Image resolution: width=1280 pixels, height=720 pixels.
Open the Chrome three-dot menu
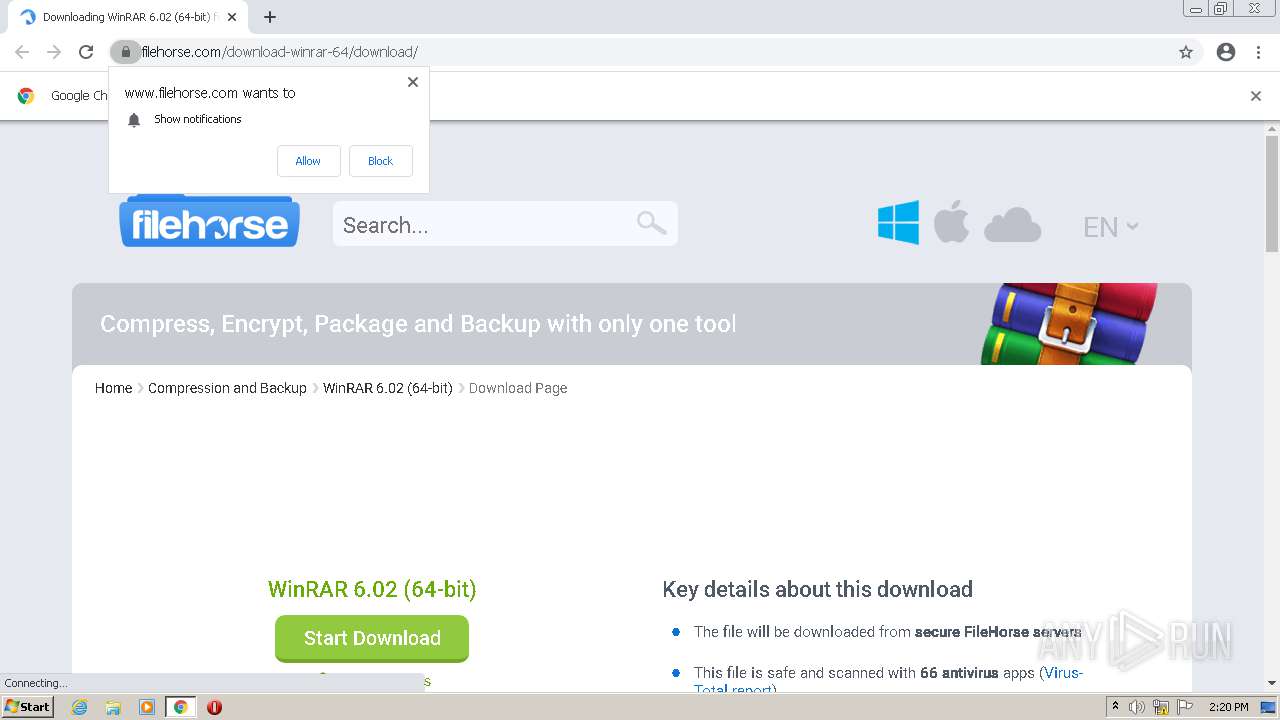click(x=1258, y=52)
